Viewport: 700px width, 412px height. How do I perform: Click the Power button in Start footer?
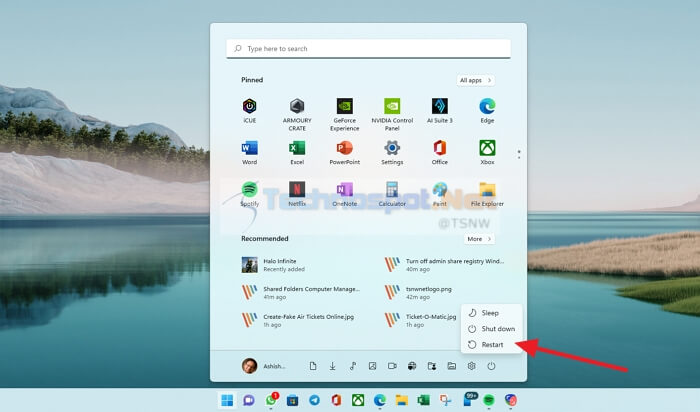(491, 366)
